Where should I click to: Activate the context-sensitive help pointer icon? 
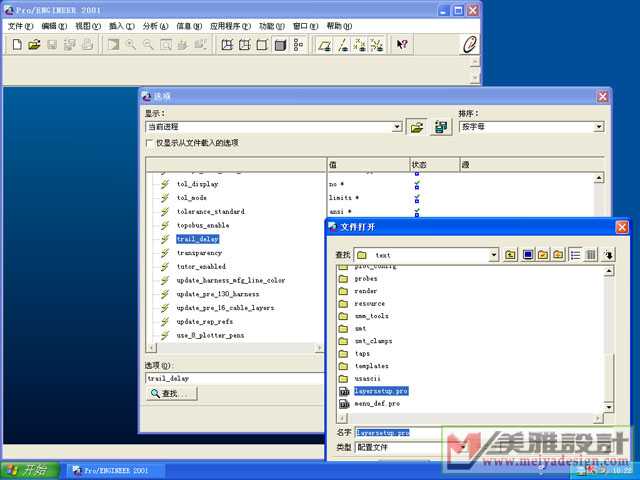402,44
